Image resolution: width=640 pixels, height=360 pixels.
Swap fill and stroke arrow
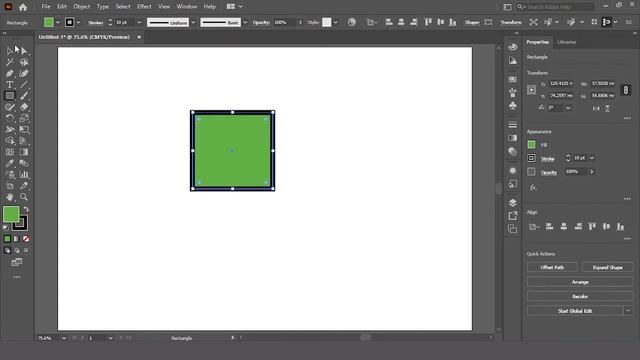coord(26,209)
